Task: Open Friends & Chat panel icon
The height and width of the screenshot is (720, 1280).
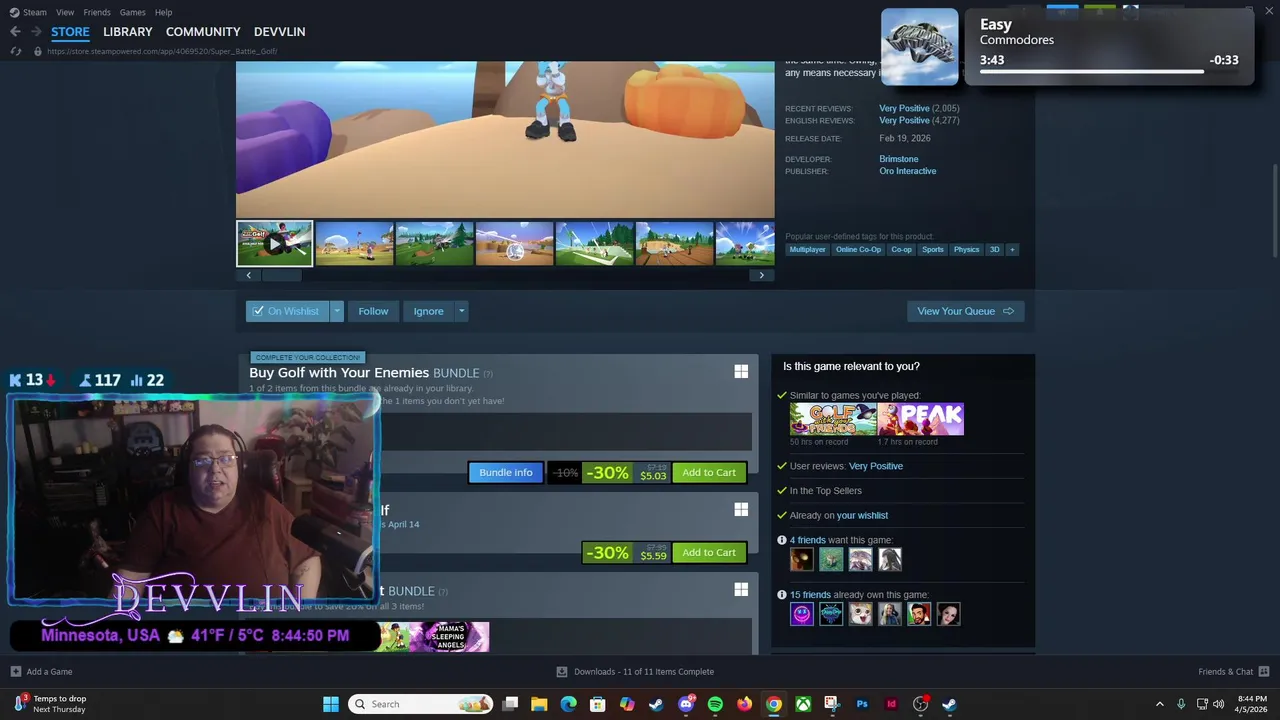Action: coord(1264,672)
